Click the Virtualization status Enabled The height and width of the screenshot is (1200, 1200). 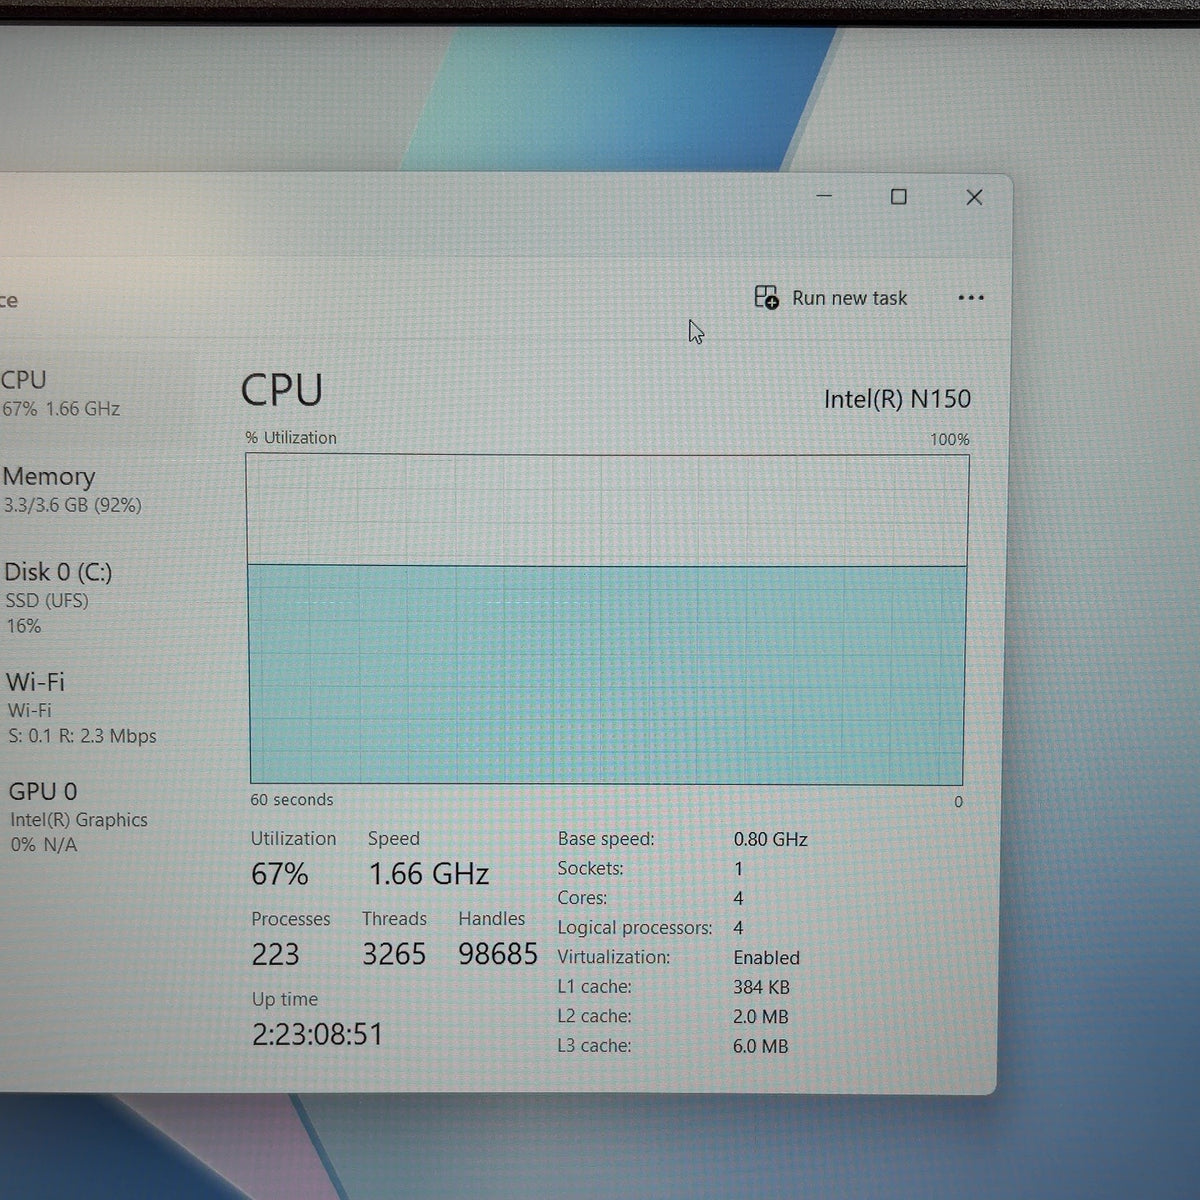pos(766,958)
